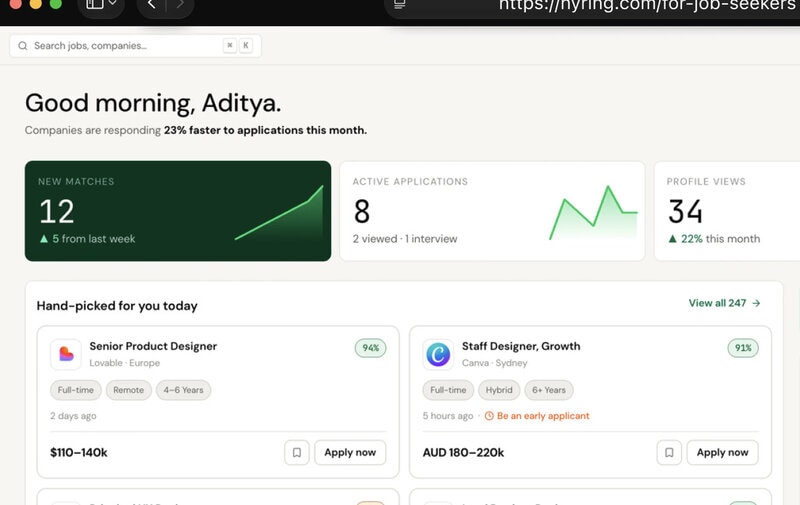This screenshot has width=800, height=505.
Task: Click the 94% match badge
Action: [370, 348]
